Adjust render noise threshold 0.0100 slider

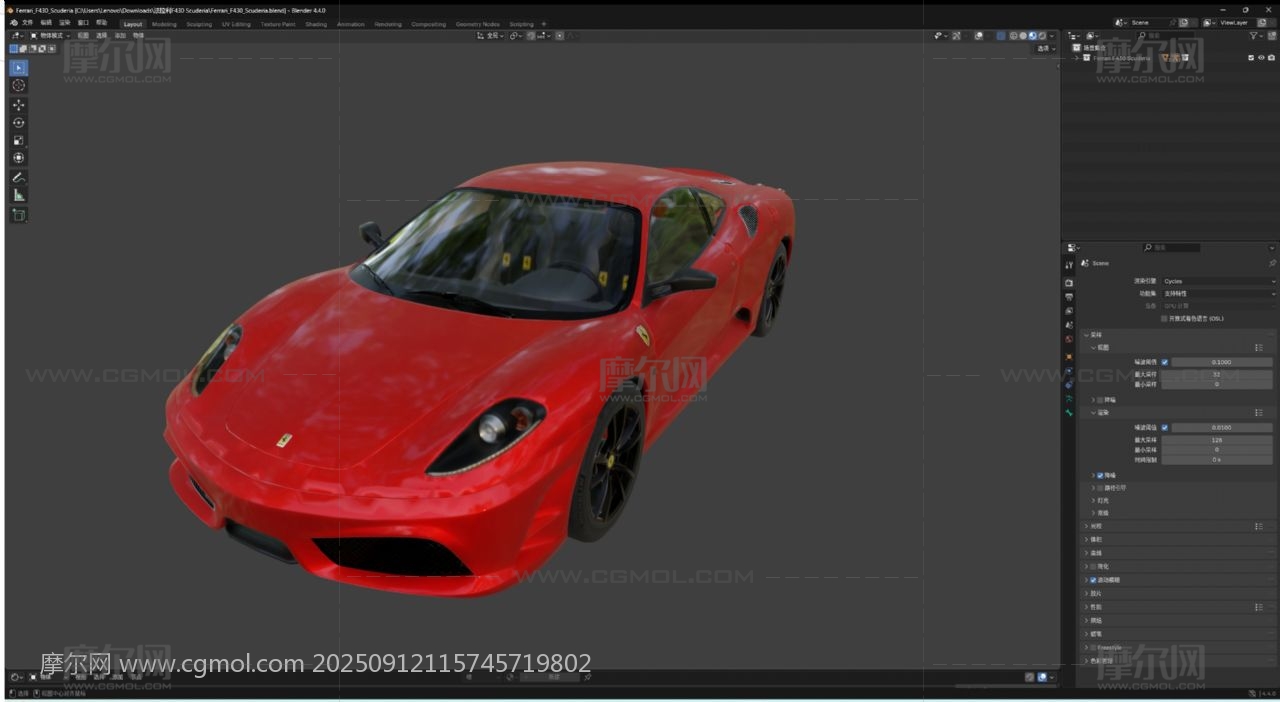coord(1222,427)
